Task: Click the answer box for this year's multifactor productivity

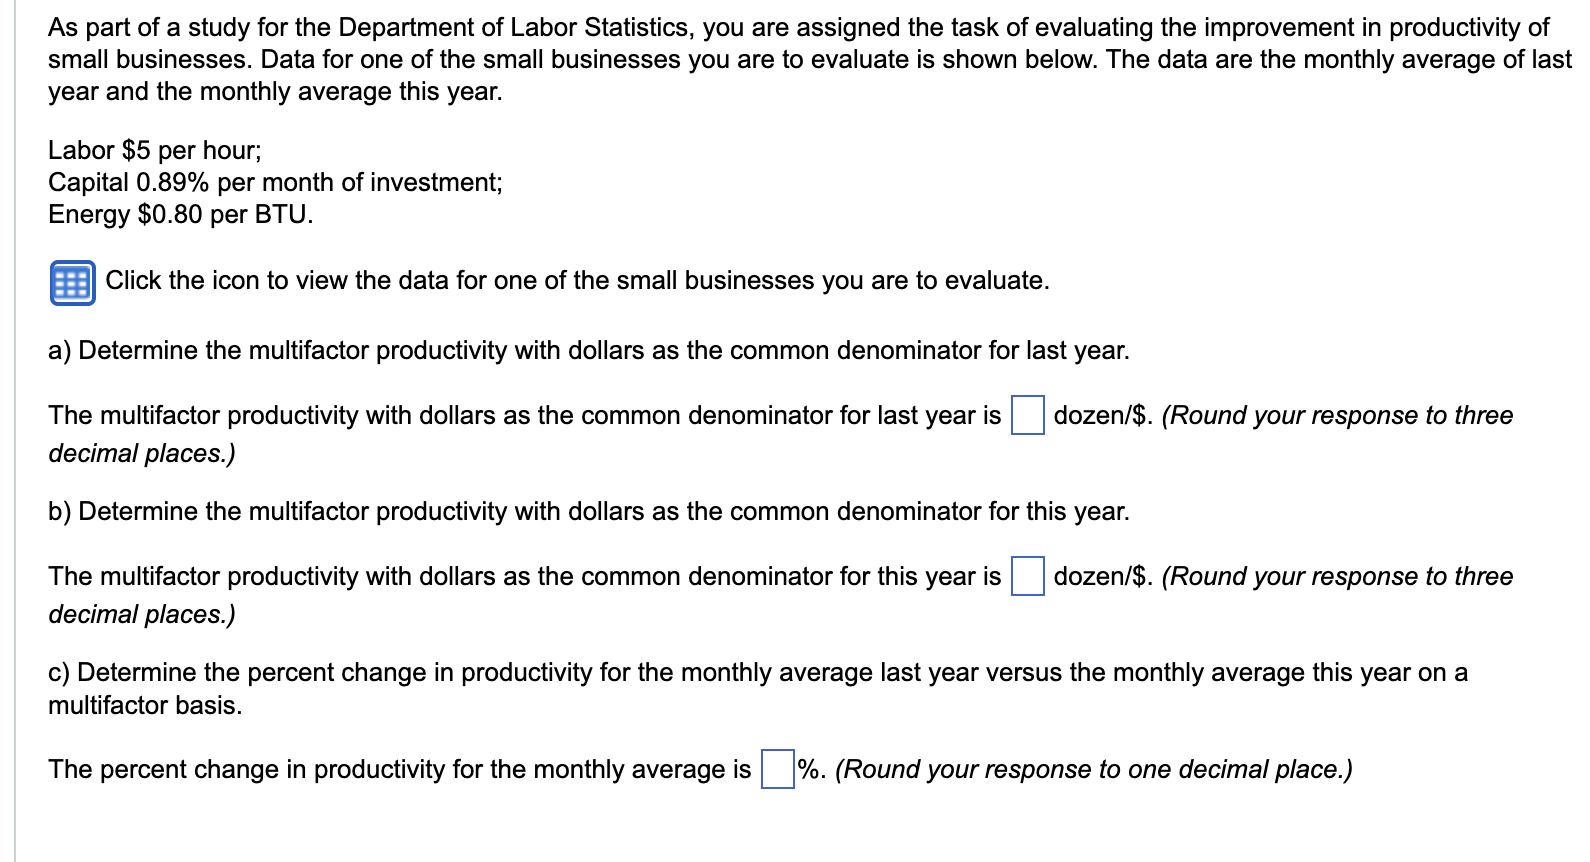Action: (x=1026, y=576)
